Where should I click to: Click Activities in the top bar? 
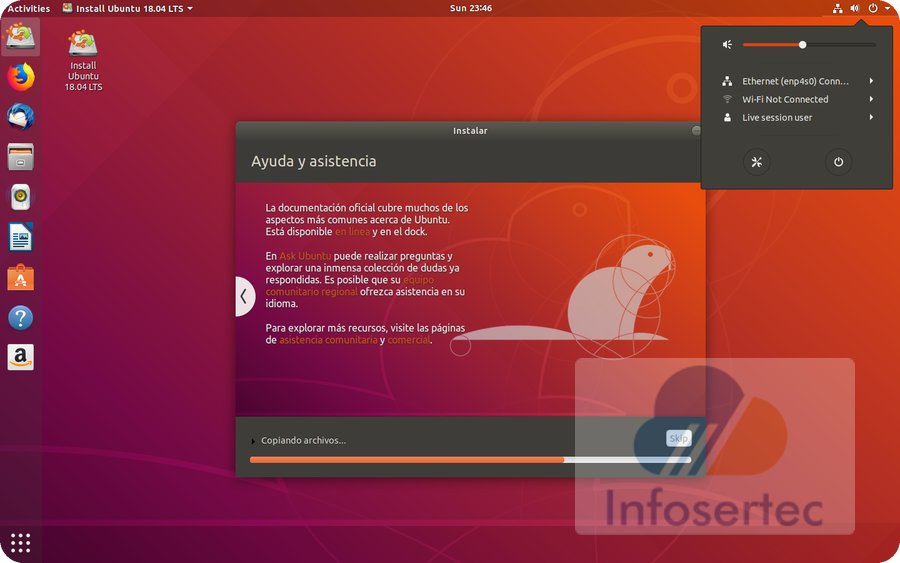[29, 8]
